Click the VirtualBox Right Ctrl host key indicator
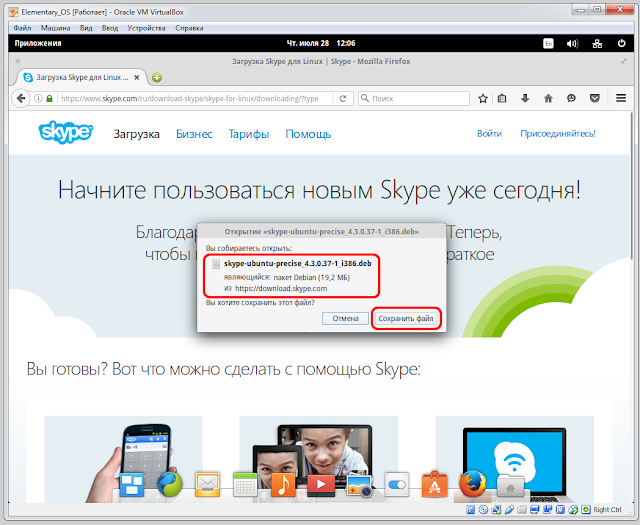The width and height of the screenshot is (640, 525). pyautogui.click(x=607, y=509)
